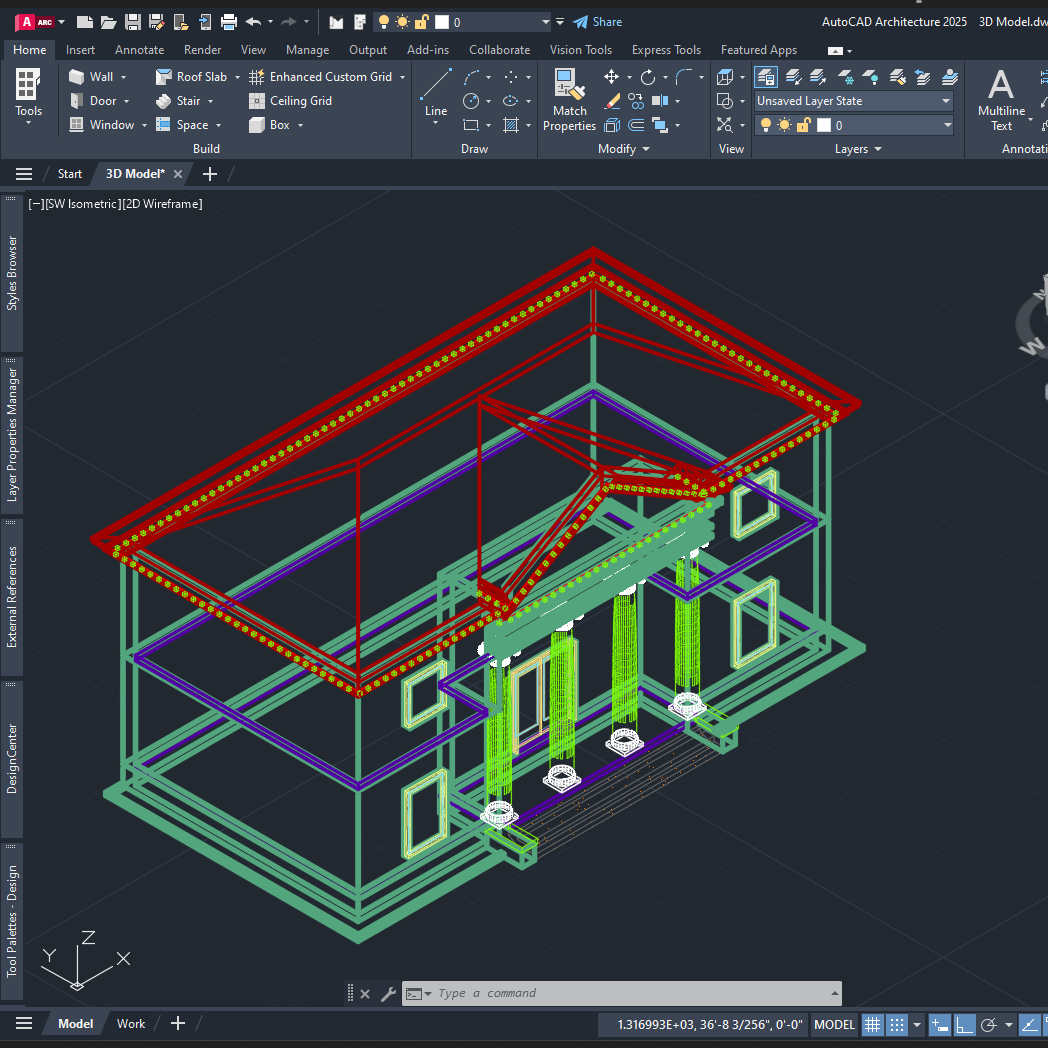
Task: Expand the Modify panel title flyout
Action: click(x=624, y=149)
